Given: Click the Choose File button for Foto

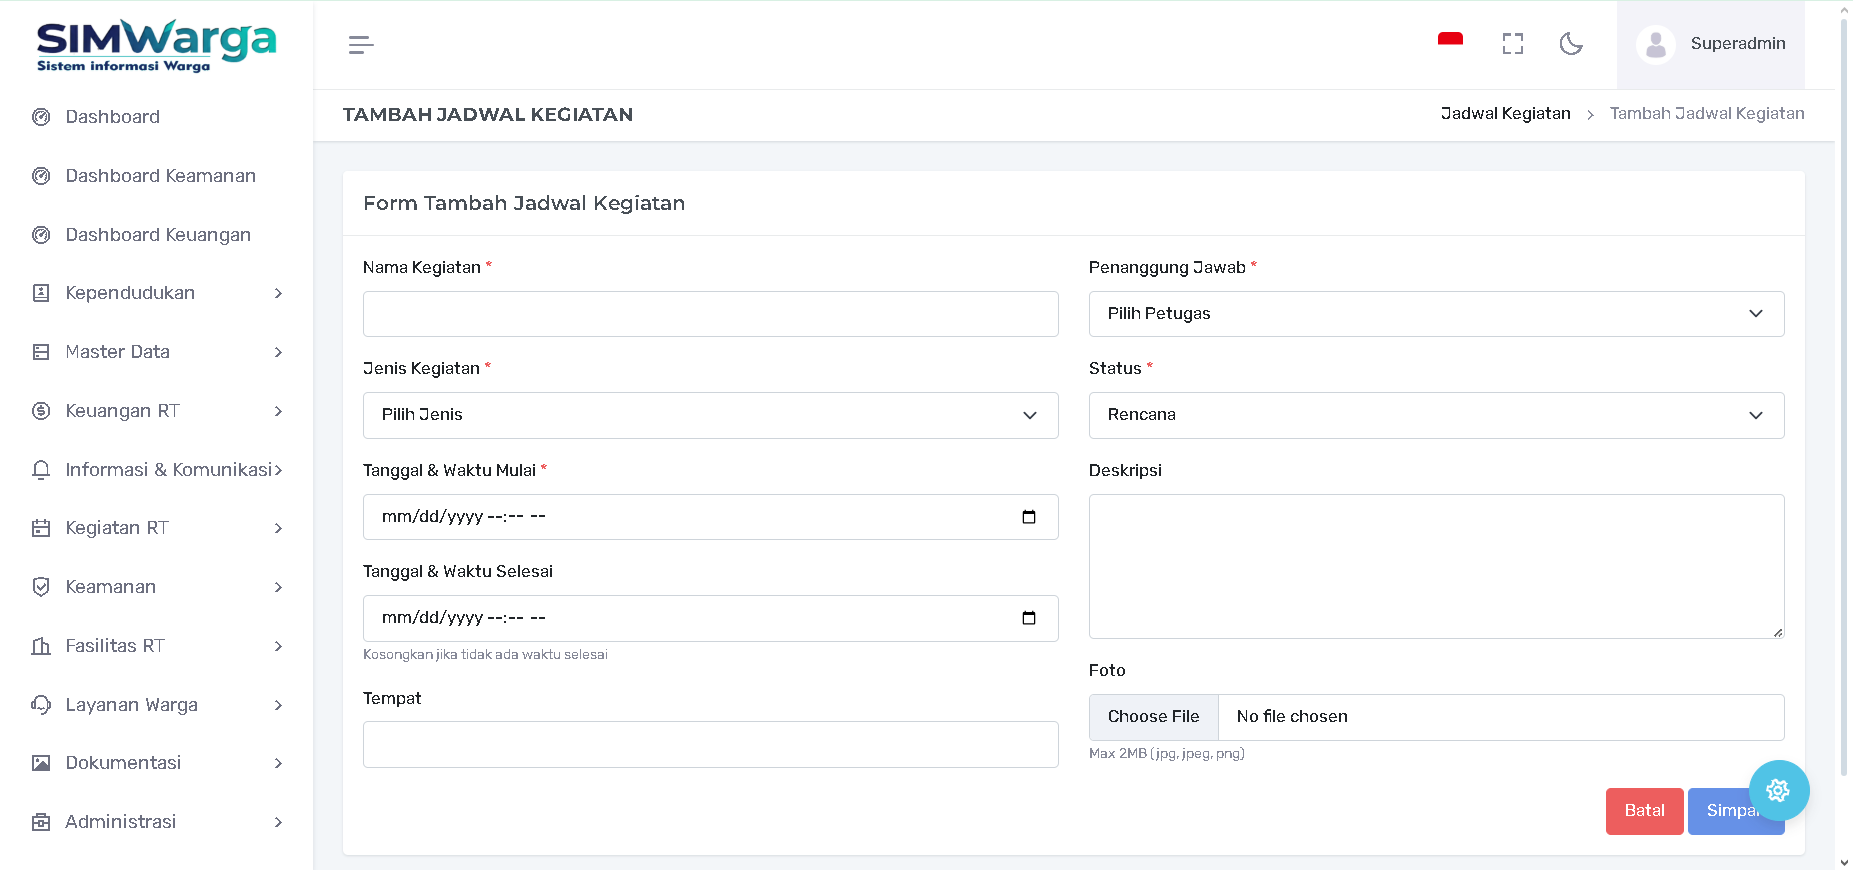Looking at the screenshot, I should [x=1153, y=717].
